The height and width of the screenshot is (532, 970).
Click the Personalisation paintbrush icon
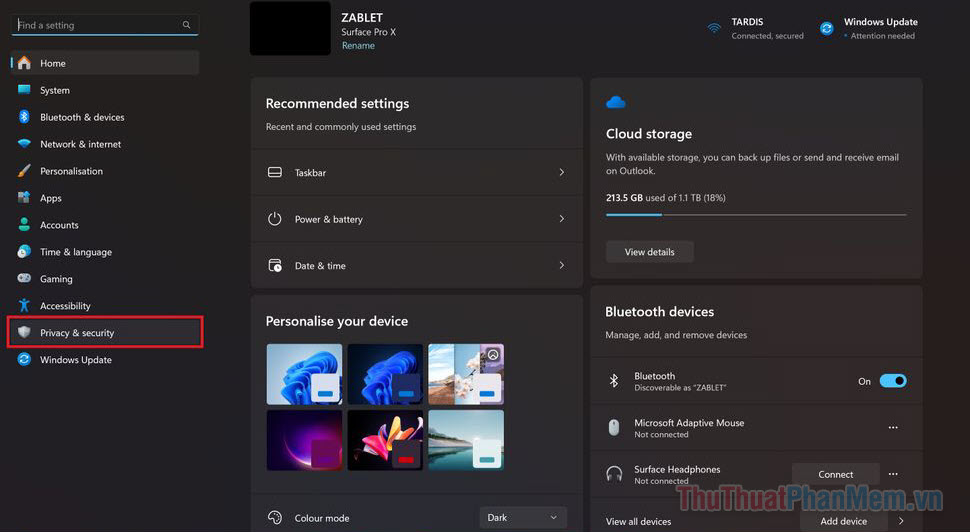point(24,171)
